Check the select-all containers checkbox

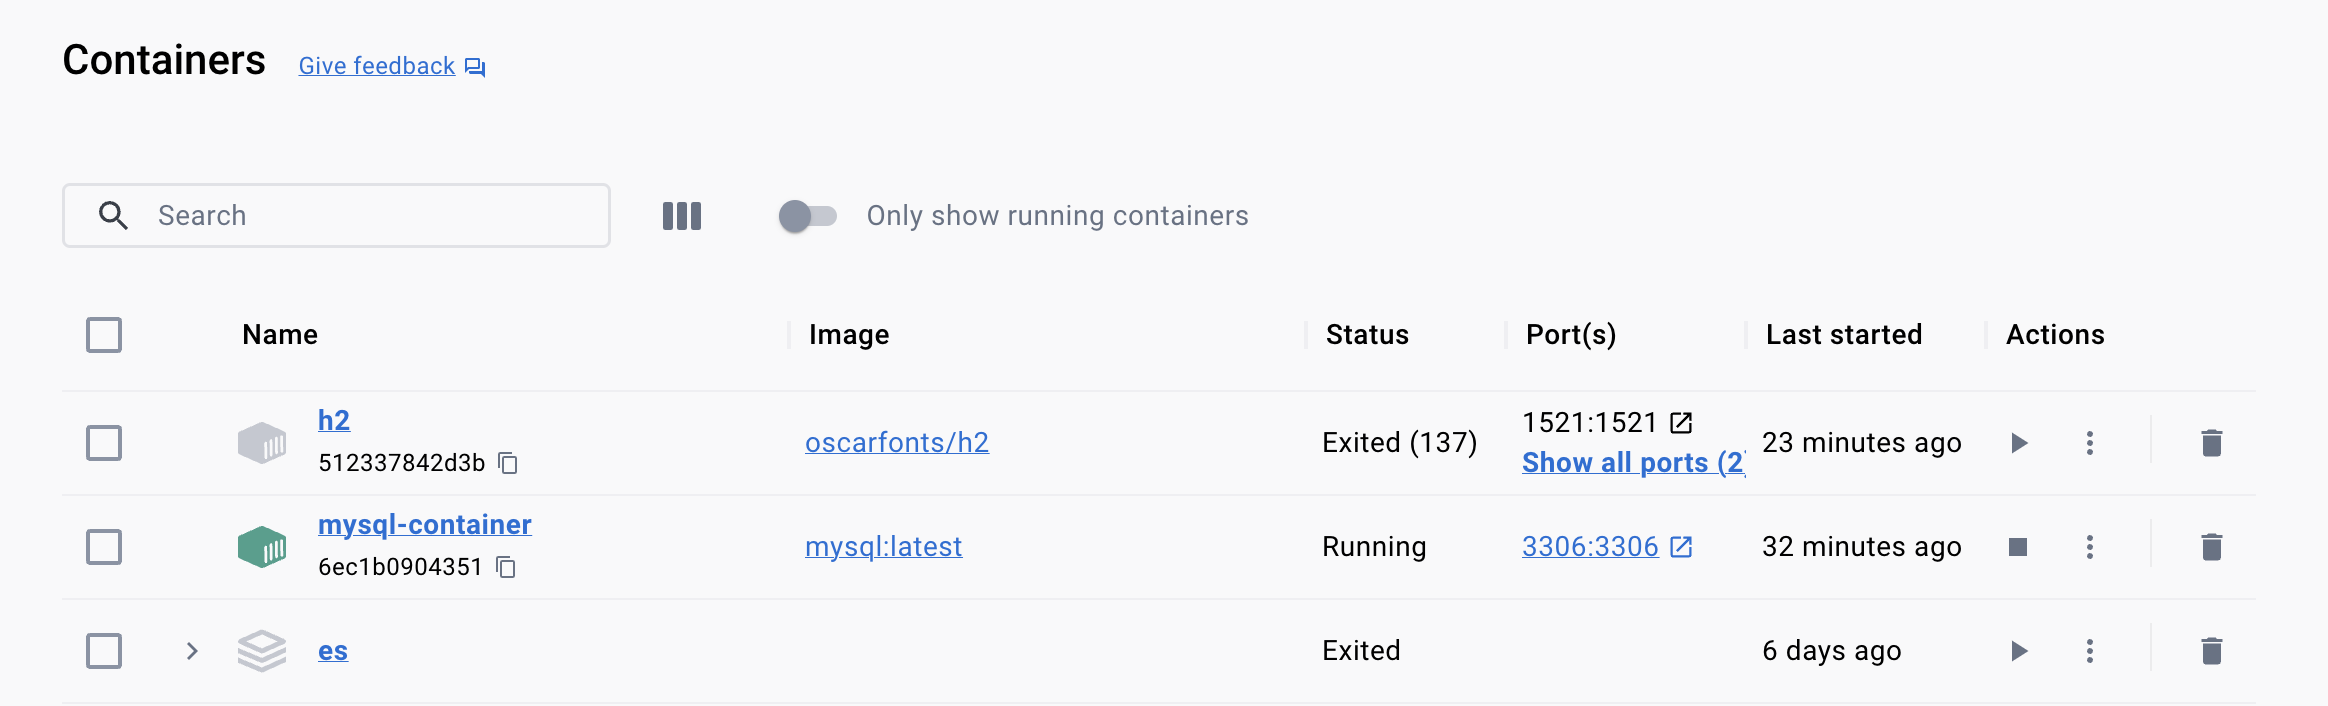coord(104,335)
